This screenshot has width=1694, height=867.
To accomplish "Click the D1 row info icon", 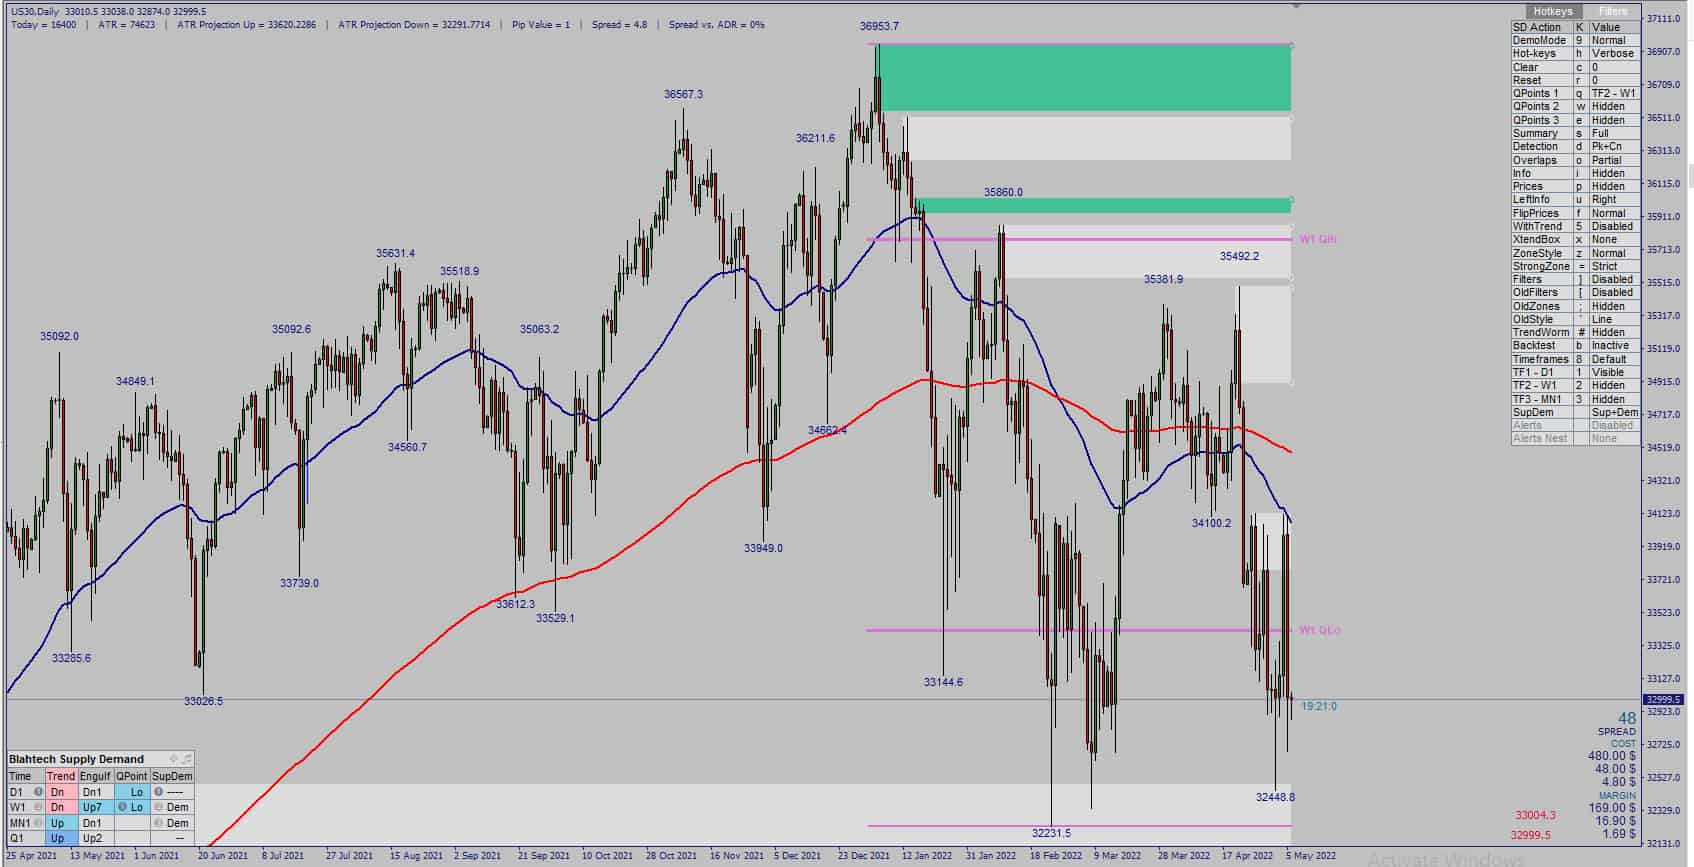I will (x=39, y=792).
